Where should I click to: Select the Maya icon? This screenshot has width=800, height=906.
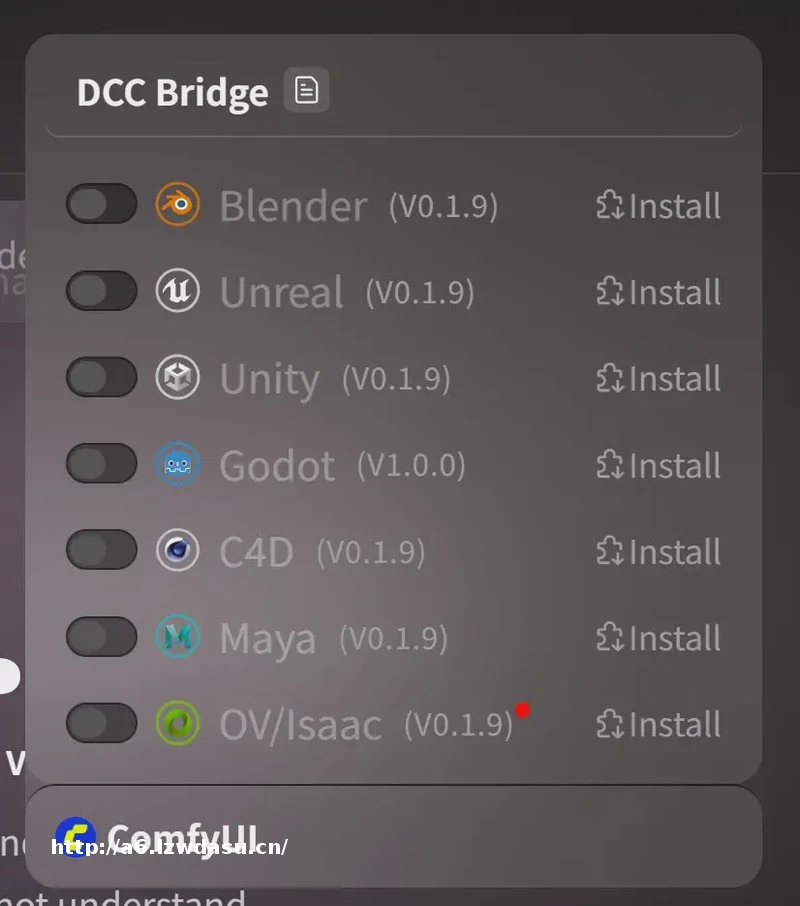pos(177,637)
